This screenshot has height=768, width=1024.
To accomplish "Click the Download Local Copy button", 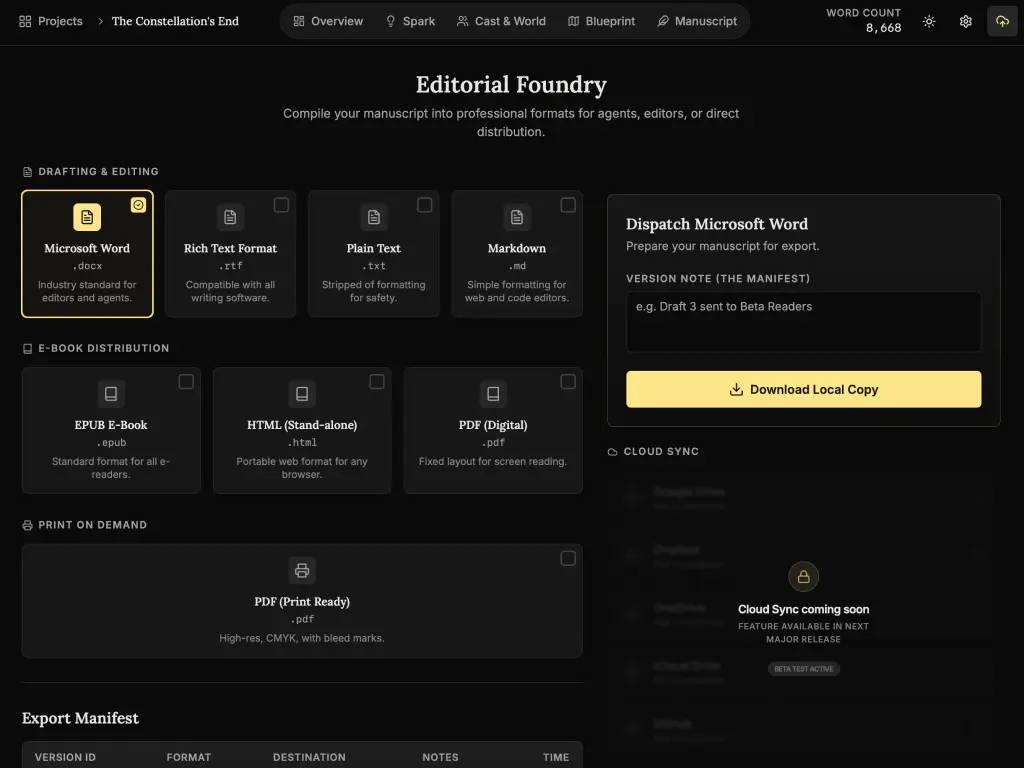I will [803, 388].
